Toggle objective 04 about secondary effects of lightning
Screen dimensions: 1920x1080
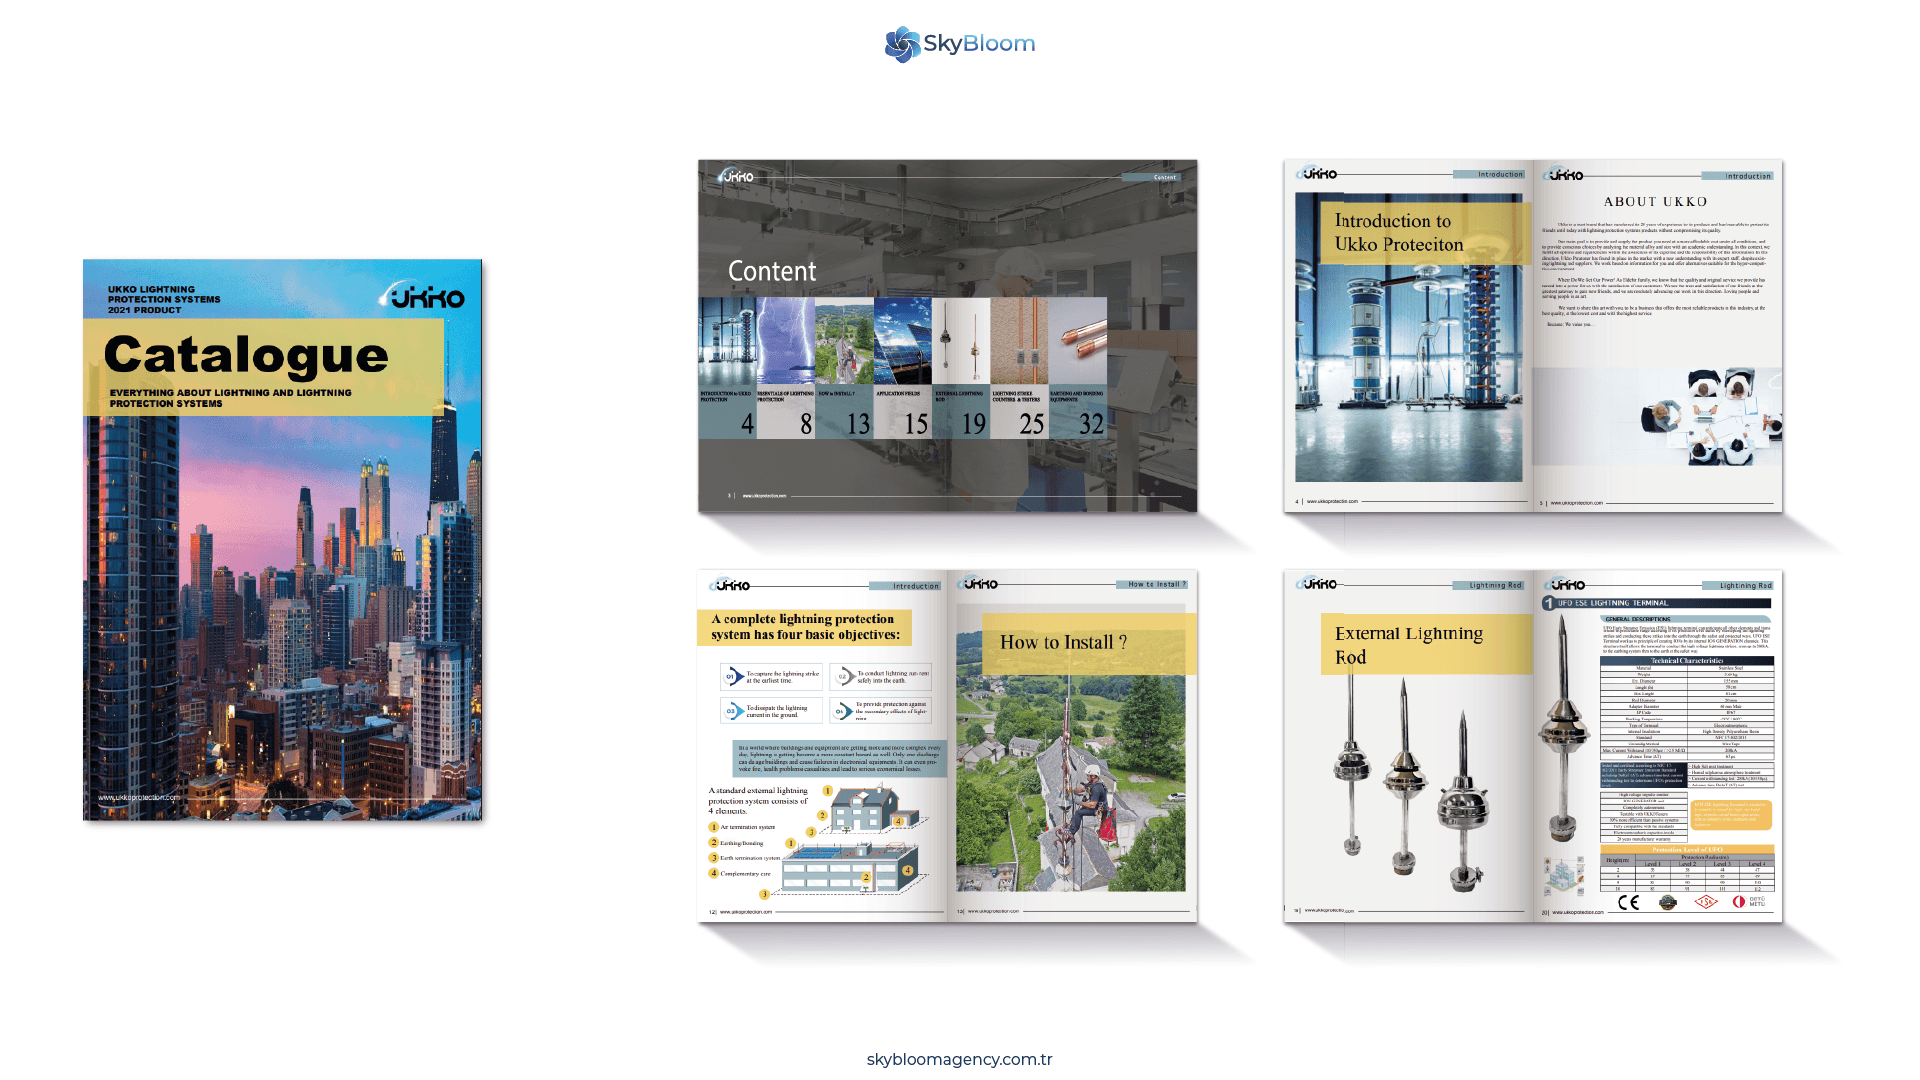(882, 710)
